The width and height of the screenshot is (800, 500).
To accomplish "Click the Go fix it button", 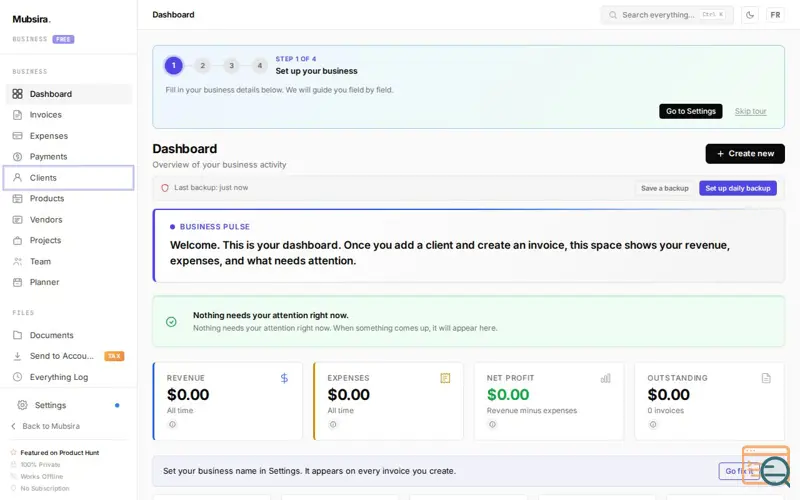I will coord(739,471).
